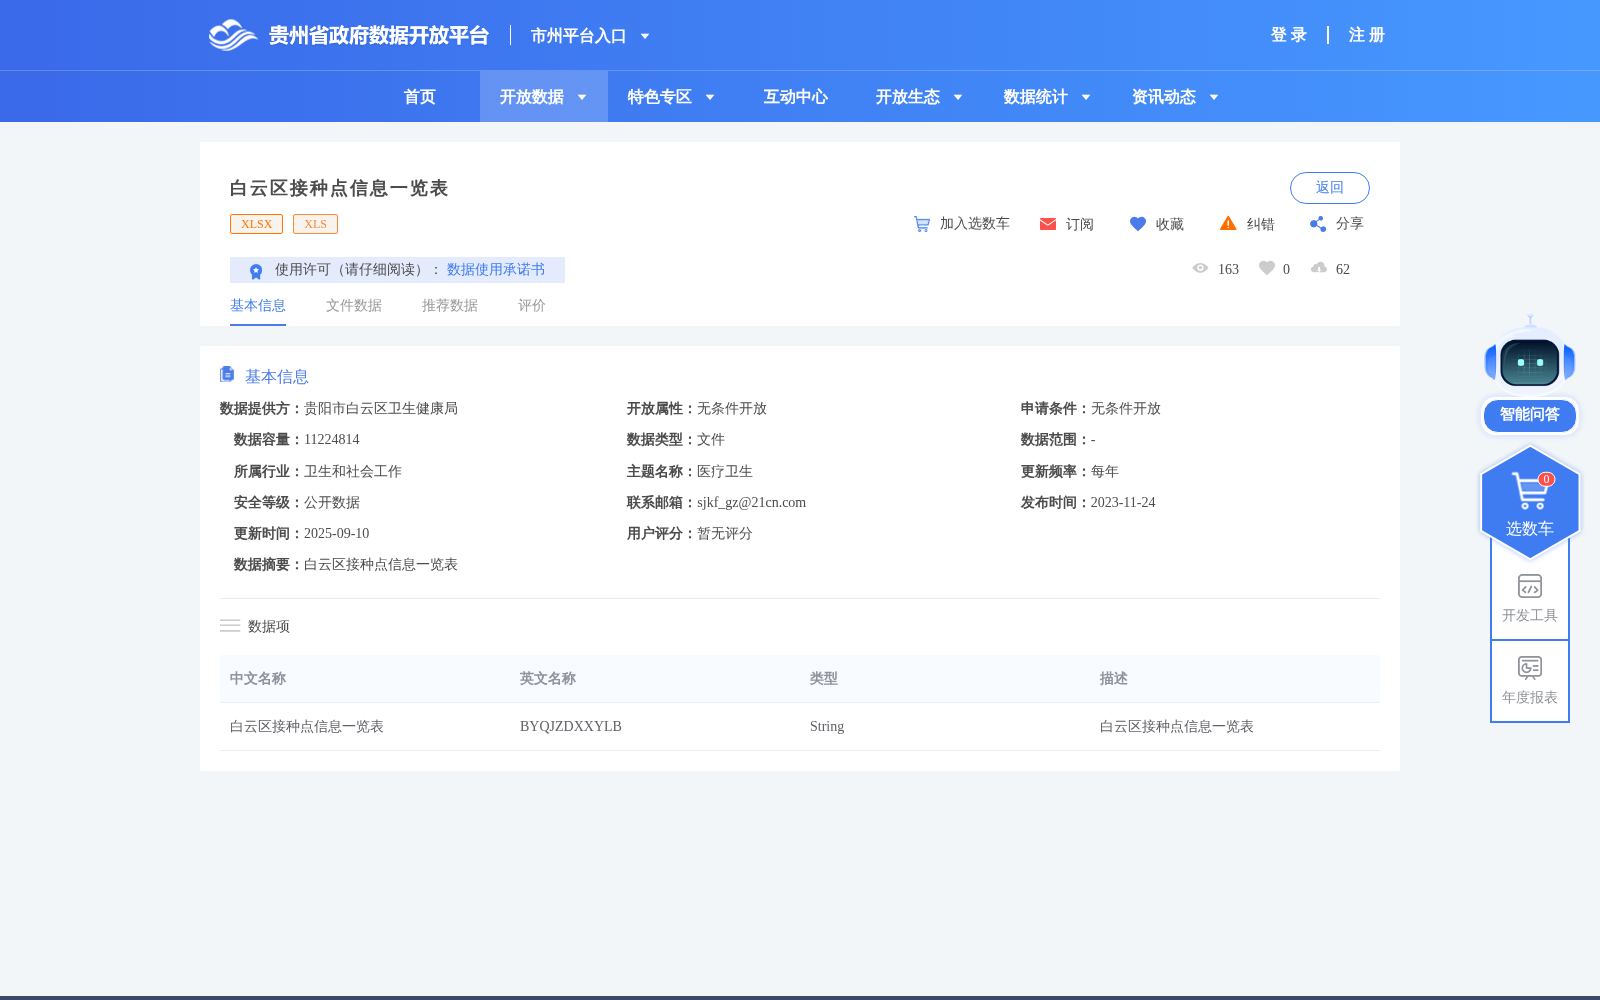The height and width of the screenshot is (1000, 1600).
Task: Click the email sjkf_gz@21cn.com
Action: point(751,503)
